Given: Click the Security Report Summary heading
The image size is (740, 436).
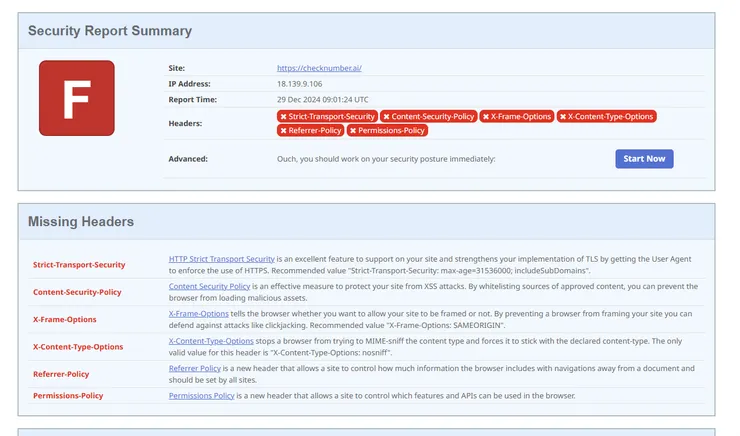Looking at the screenshot, I should (x=110, y=31).
